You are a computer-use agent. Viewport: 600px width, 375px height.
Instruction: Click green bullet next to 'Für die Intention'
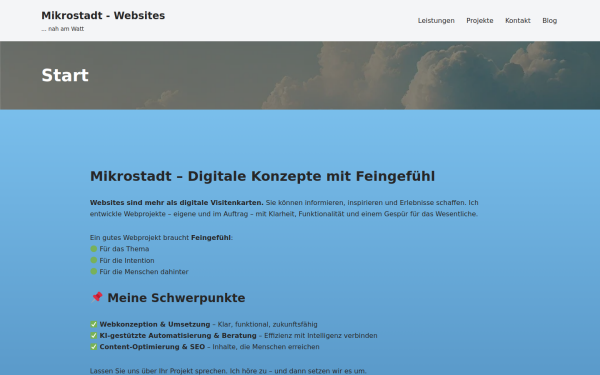[x=93, y=260]
